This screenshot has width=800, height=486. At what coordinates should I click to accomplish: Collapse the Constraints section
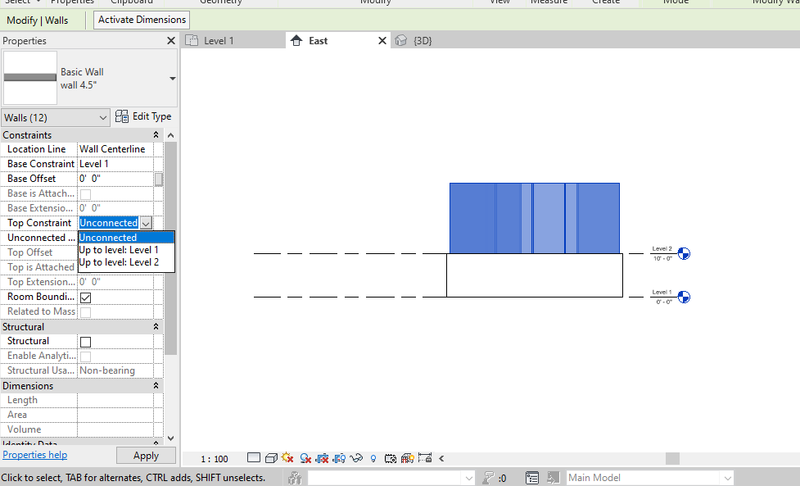click(x=156, y=135)
